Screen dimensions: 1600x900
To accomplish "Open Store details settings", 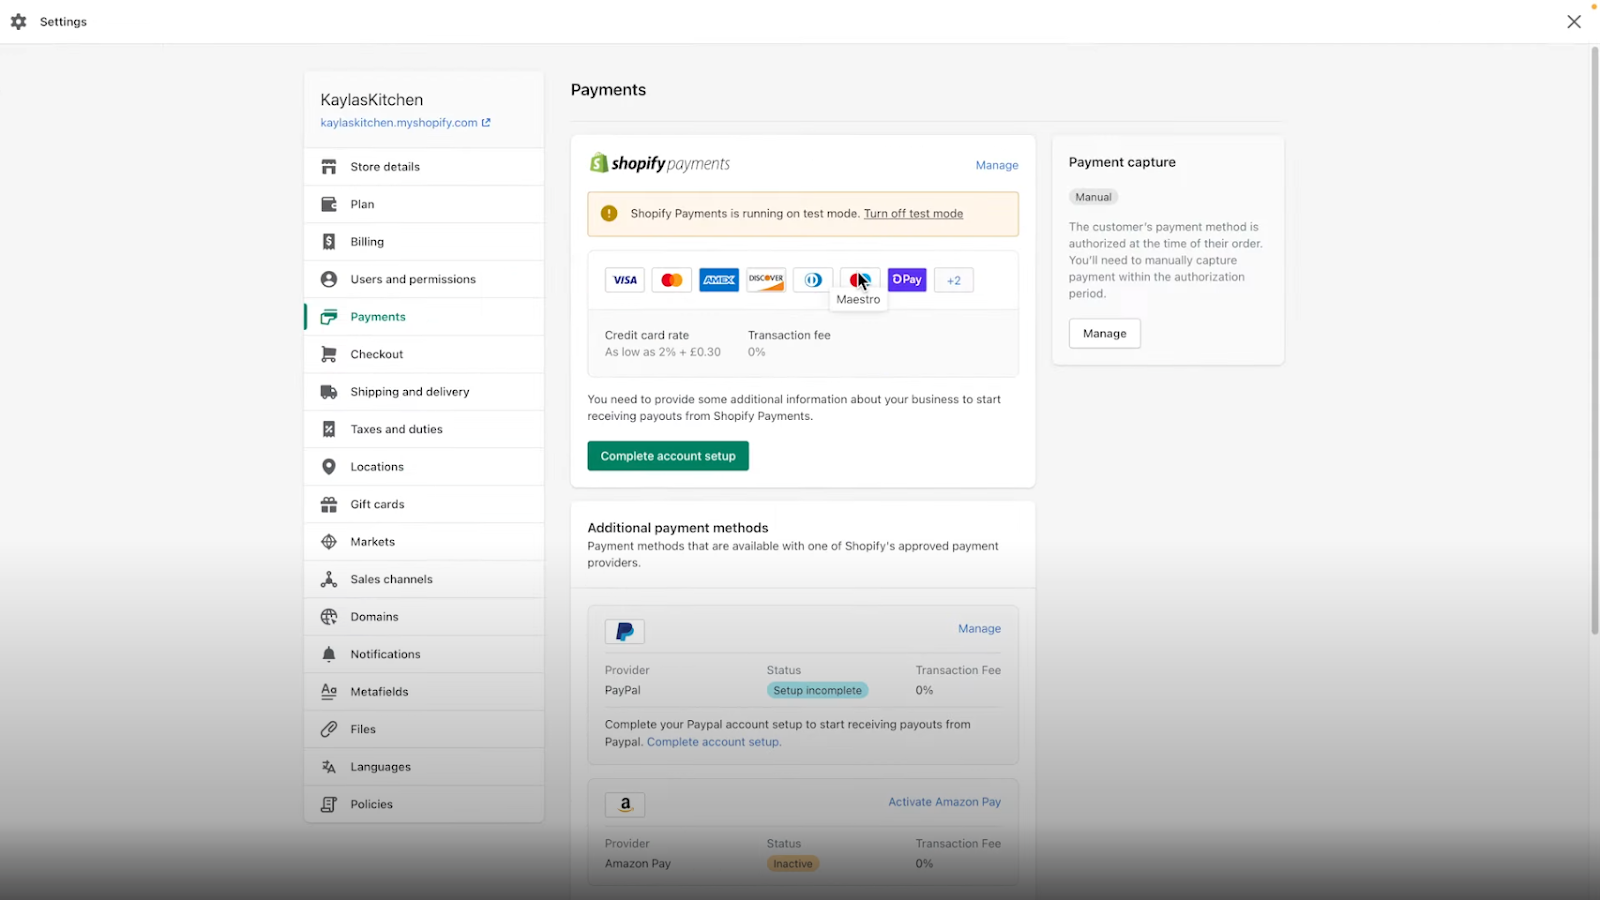I will (x=424, y=167).
